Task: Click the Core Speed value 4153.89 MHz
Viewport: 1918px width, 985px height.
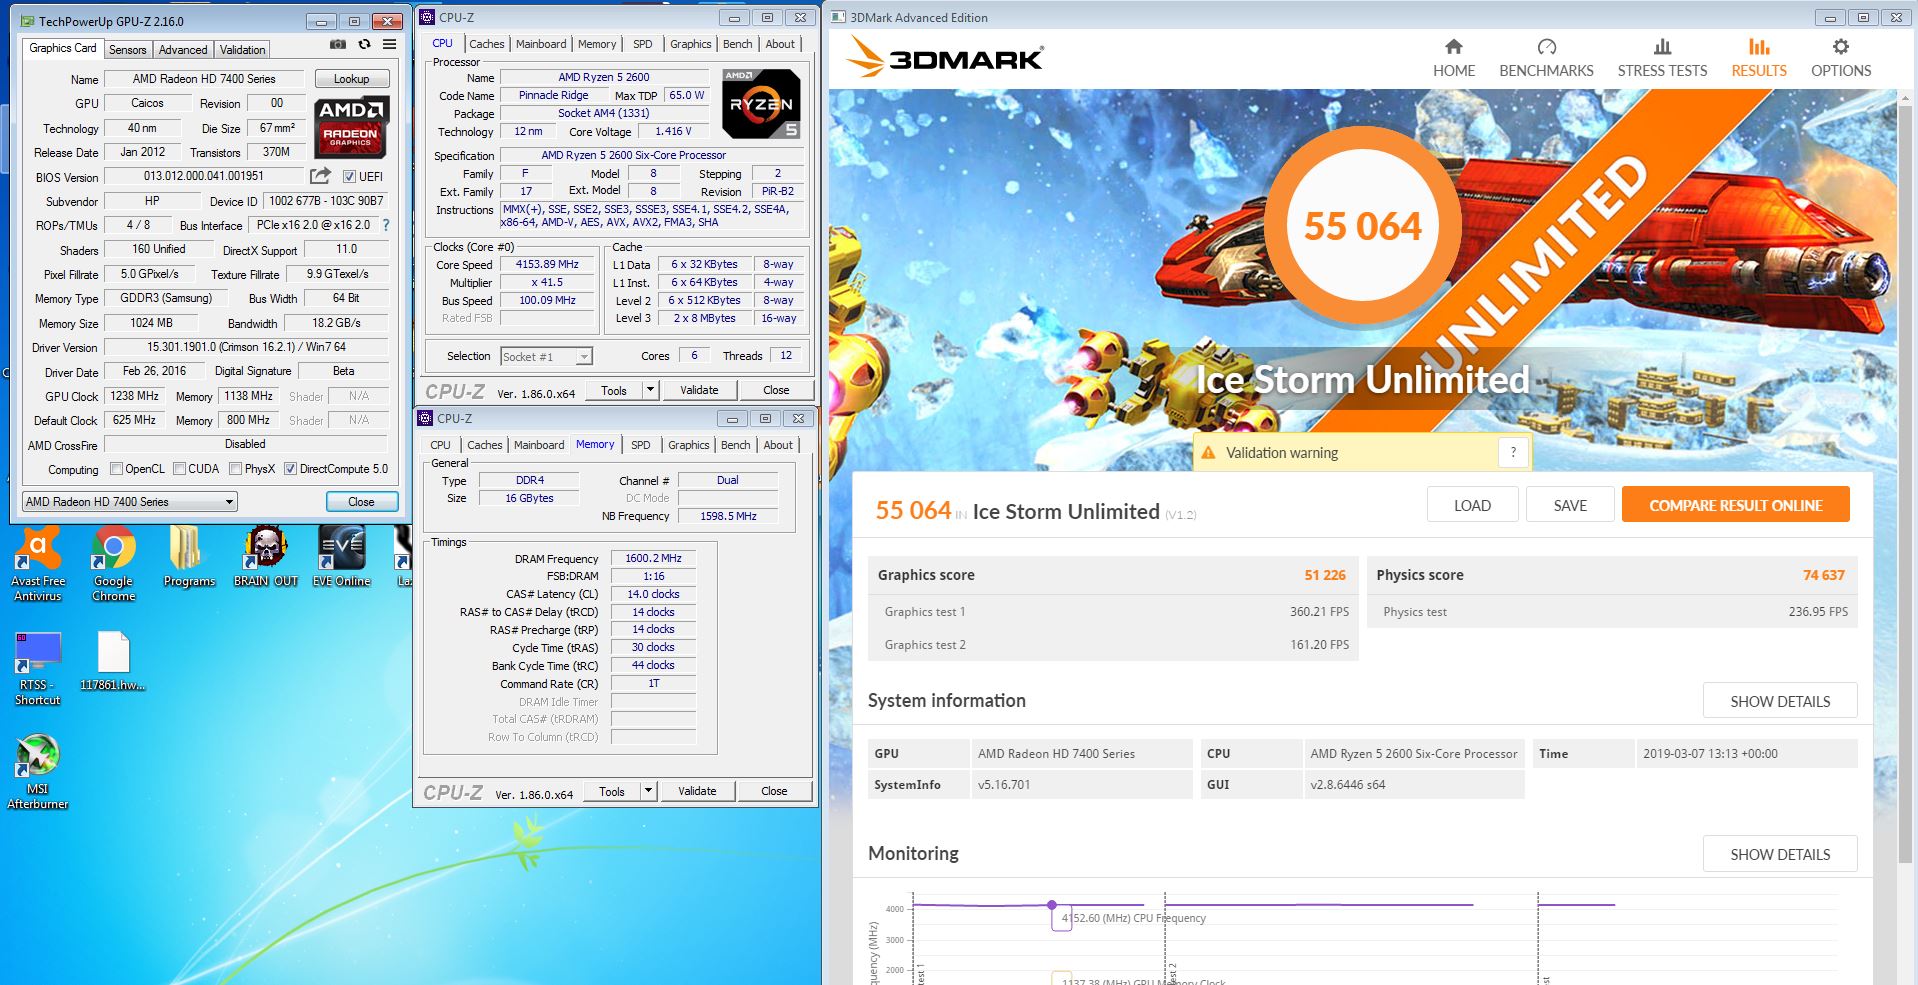Action: coord(547,265)
